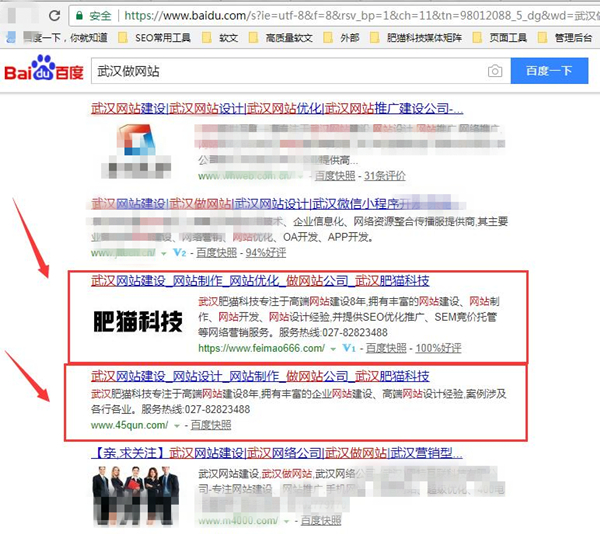This screenshot has width=600, height=534.
Task: Open 软文 bookmark folder
Action: [x=220, y=37]
